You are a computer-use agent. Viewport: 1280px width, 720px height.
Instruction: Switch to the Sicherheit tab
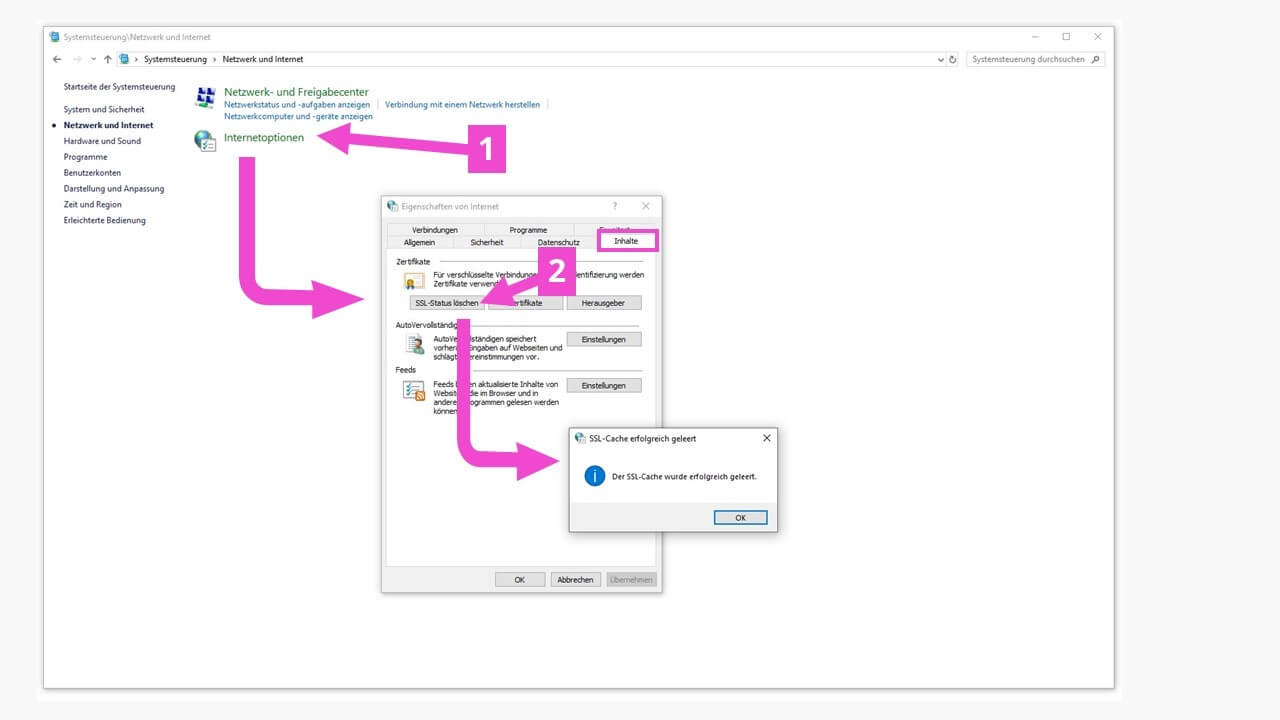pos(487,242)
